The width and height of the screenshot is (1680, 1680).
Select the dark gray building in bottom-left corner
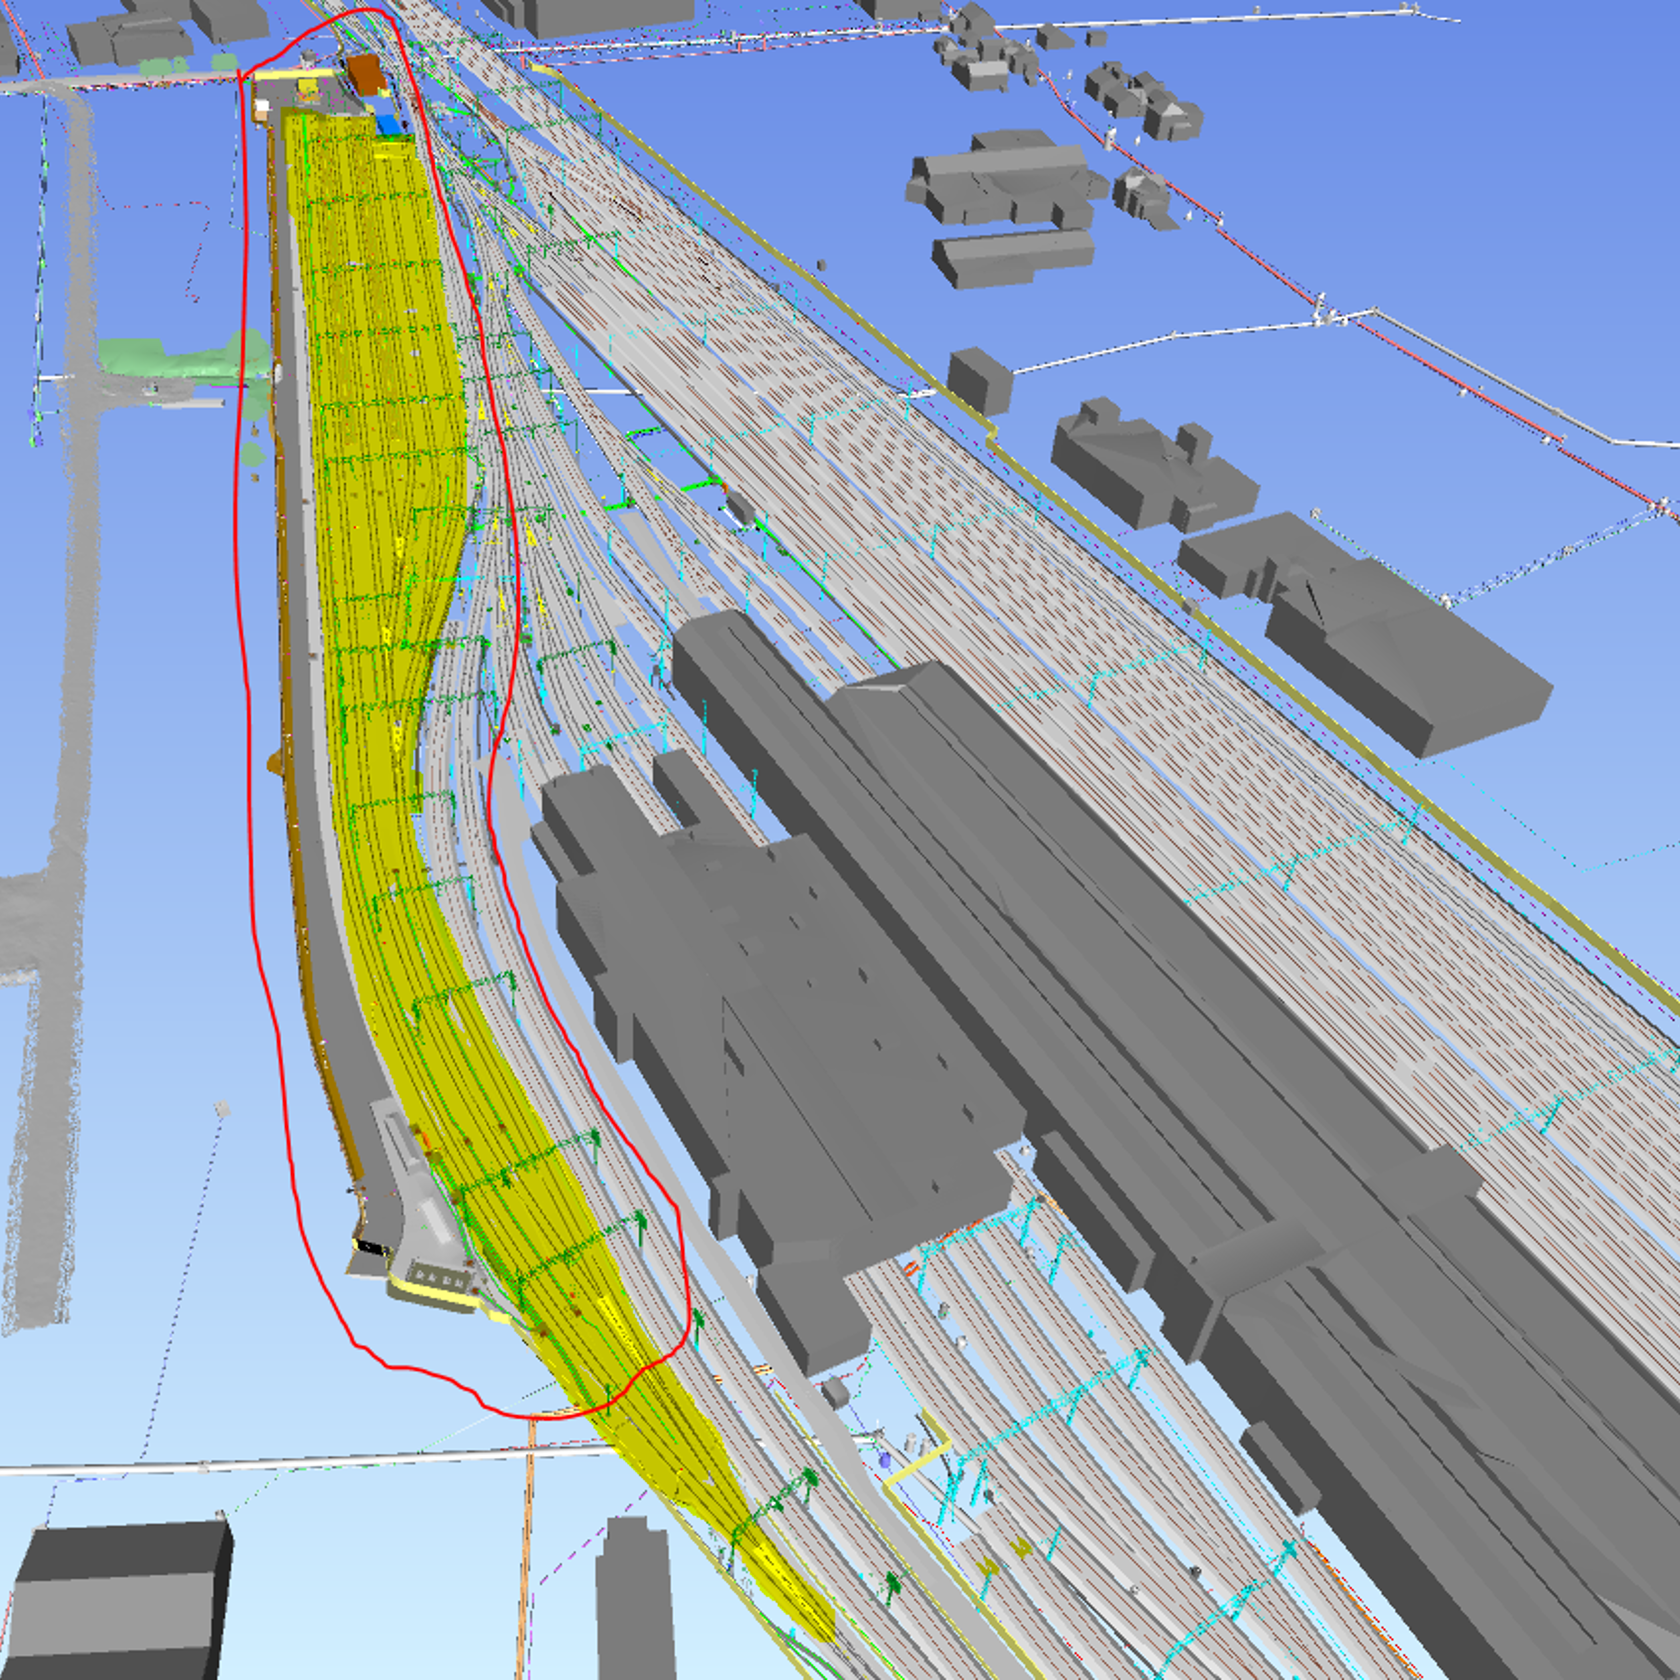[117, 1600]
